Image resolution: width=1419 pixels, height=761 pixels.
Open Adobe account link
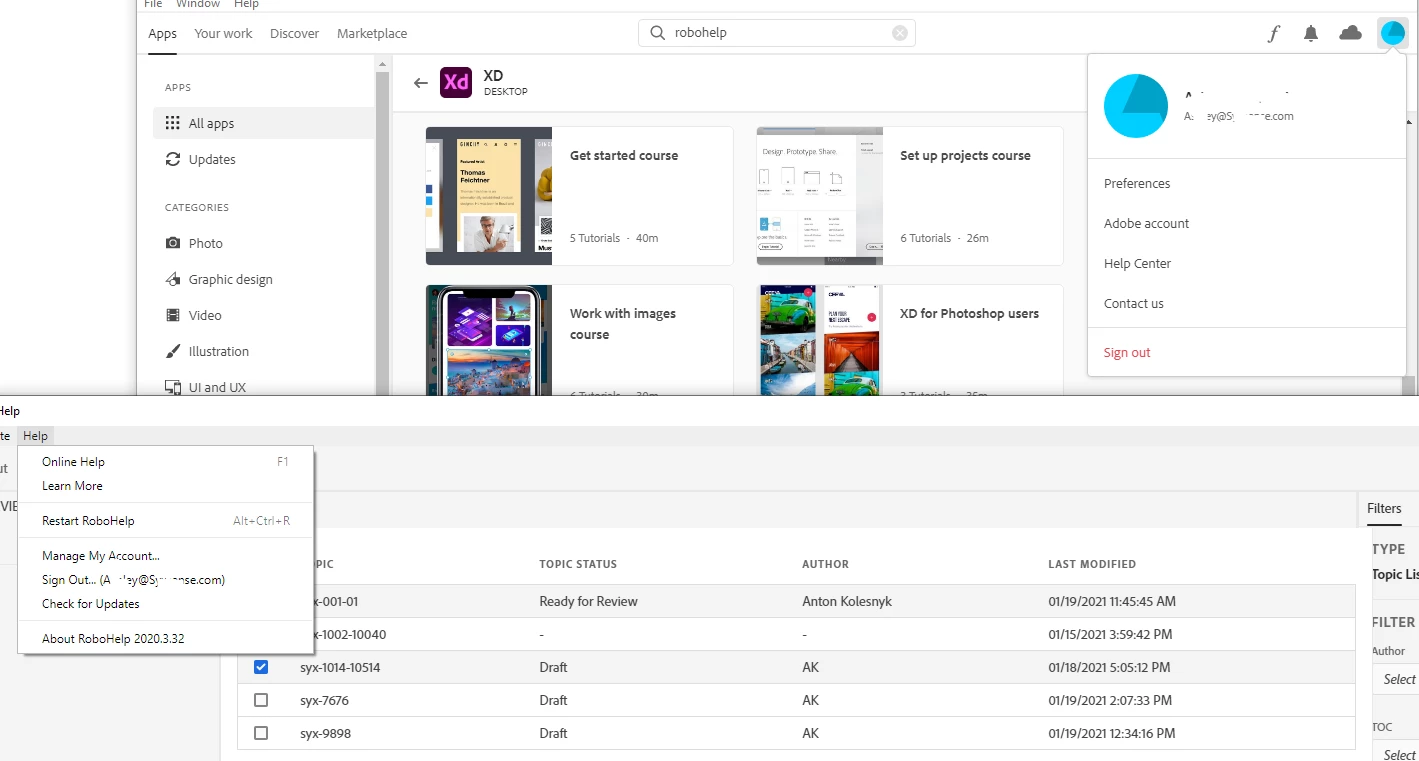pos(1146,224)
